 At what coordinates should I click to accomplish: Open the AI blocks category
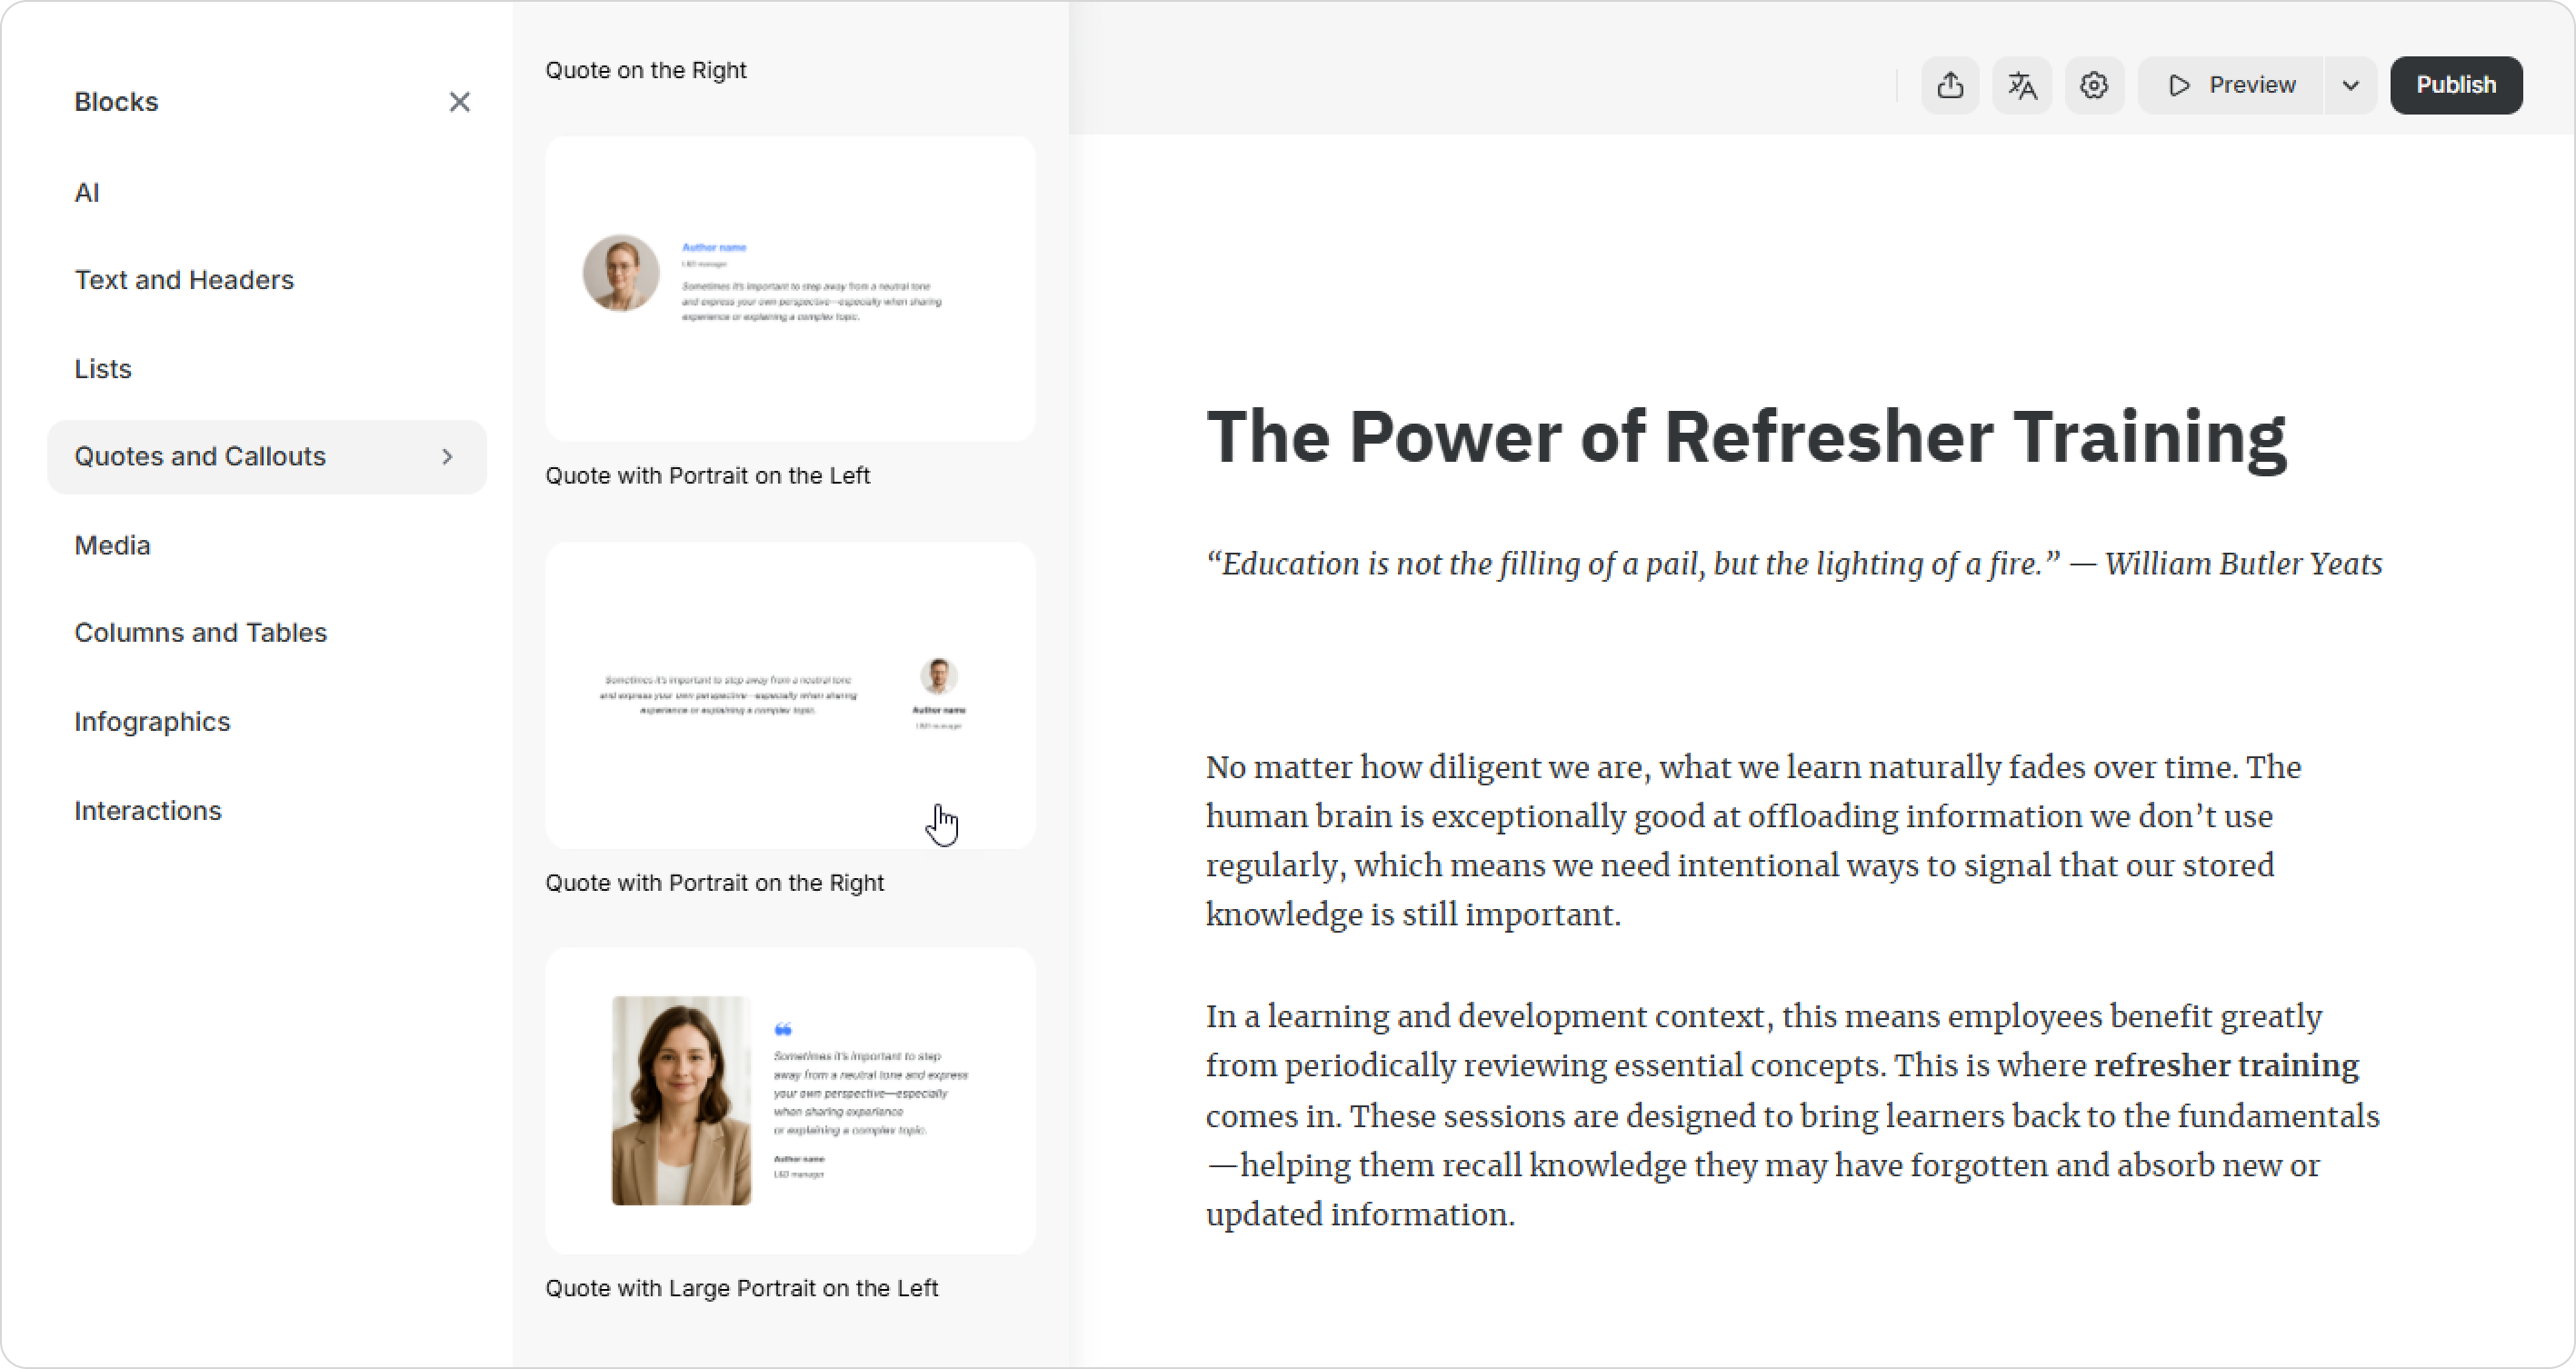pyautogui.click(x=87, y=193)
